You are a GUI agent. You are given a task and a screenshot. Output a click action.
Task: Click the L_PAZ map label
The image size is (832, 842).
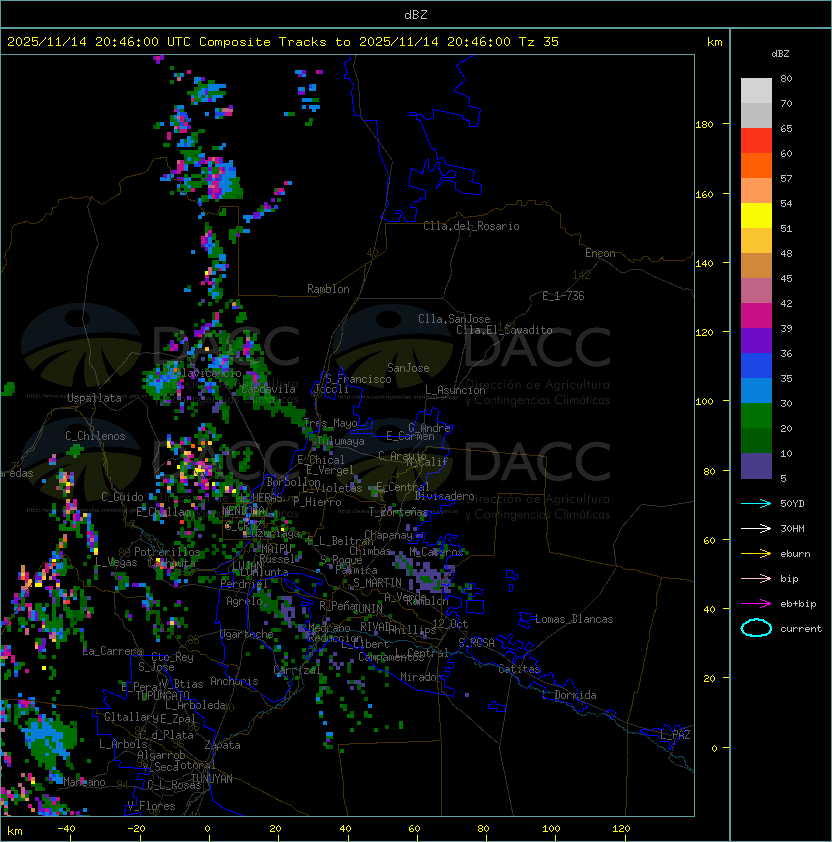tap(675, 735)
